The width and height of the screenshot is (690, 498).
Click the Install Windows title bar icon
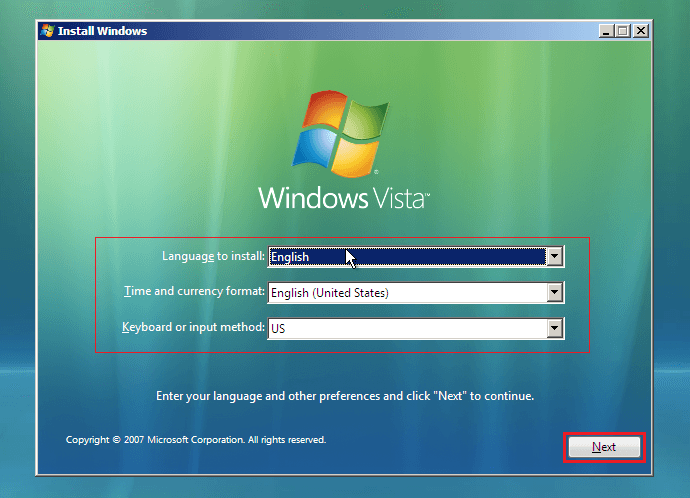(47, 31)
